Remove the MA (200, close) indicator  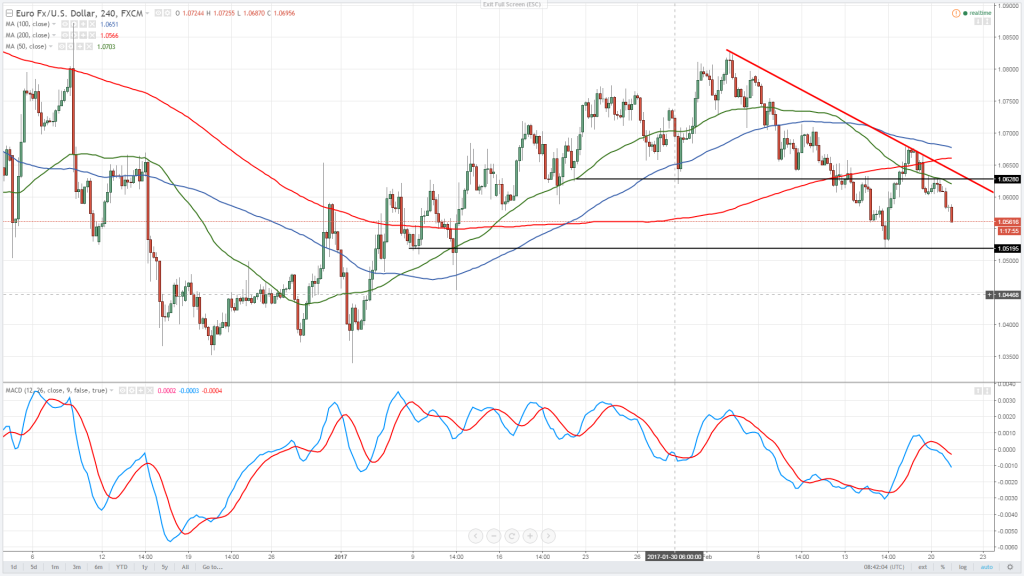coord(92,35)
